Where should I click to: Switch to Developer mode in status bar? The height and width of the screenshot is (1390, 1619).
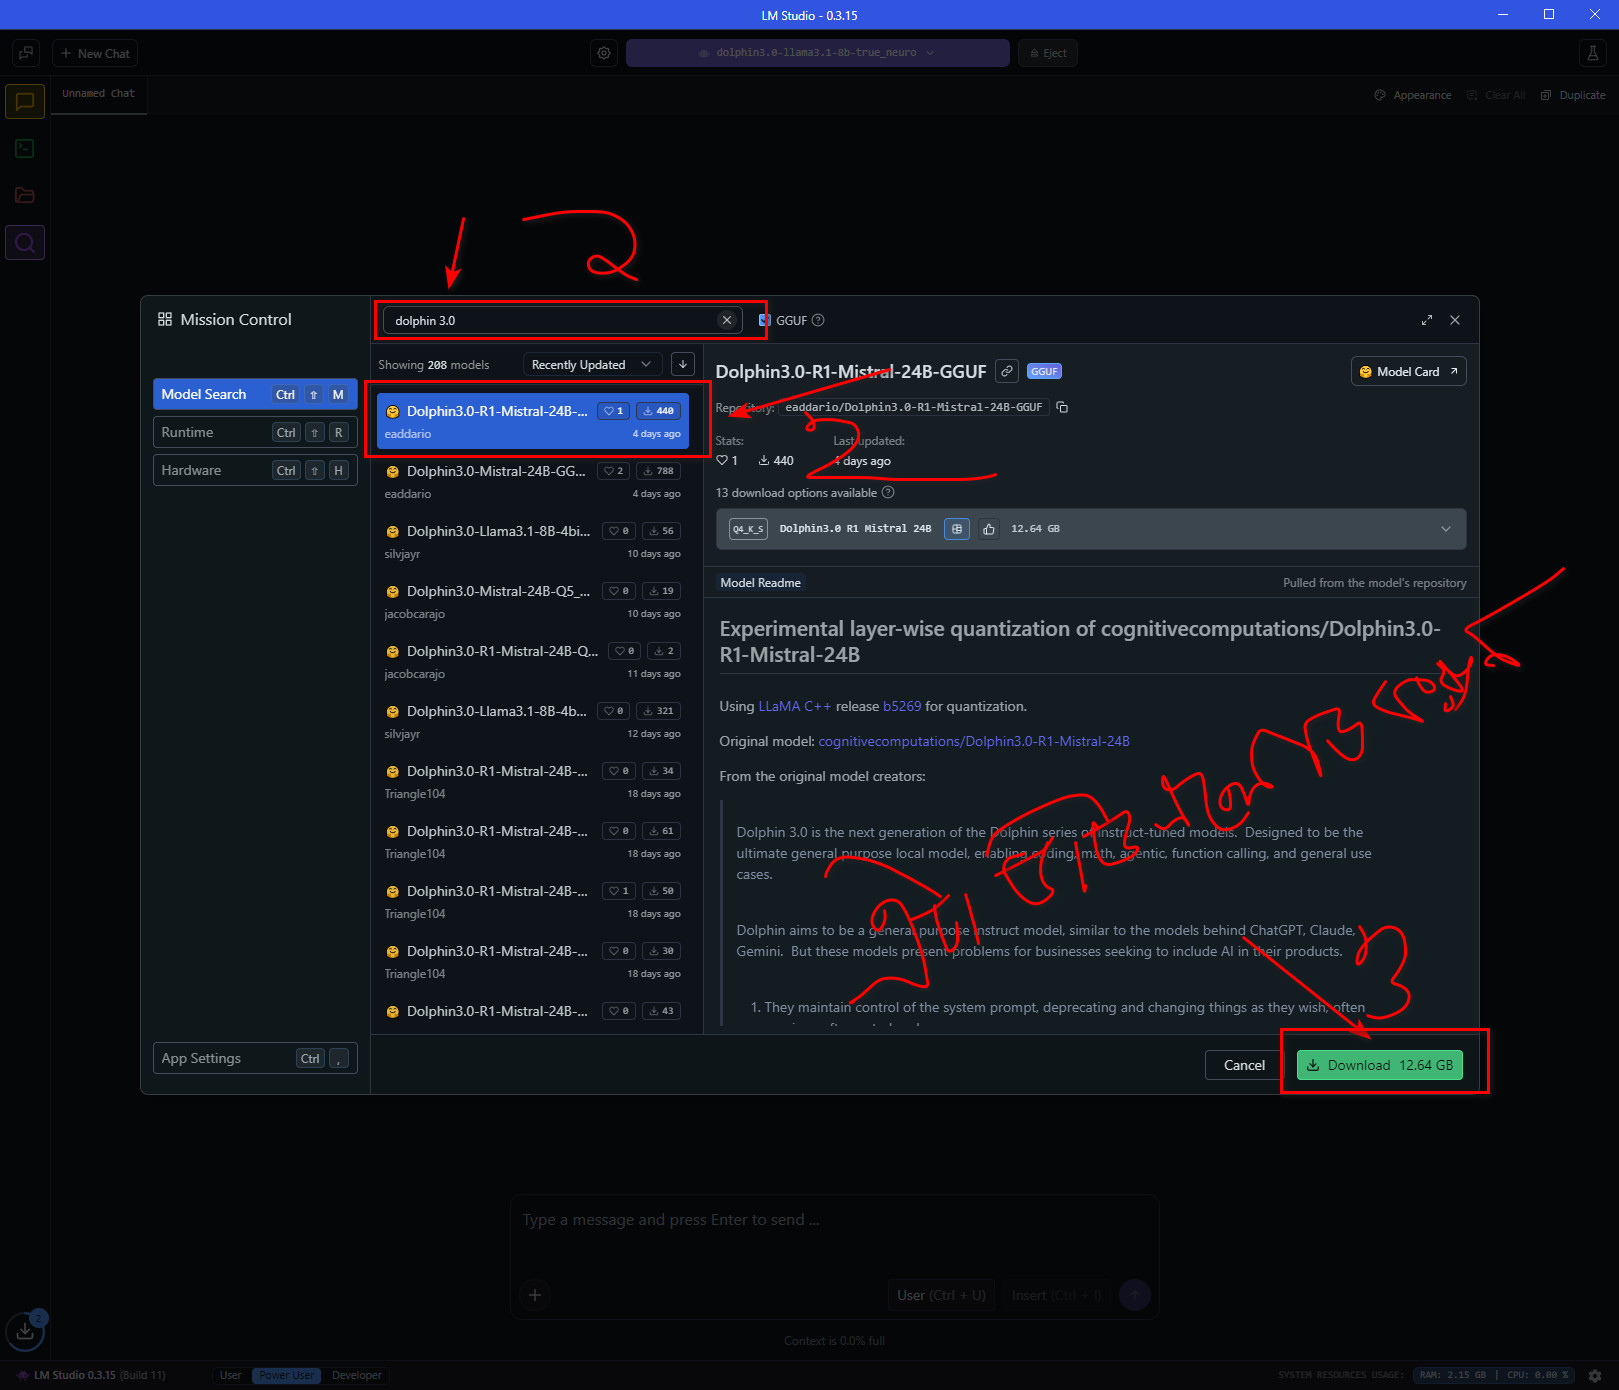(356, 1375)
